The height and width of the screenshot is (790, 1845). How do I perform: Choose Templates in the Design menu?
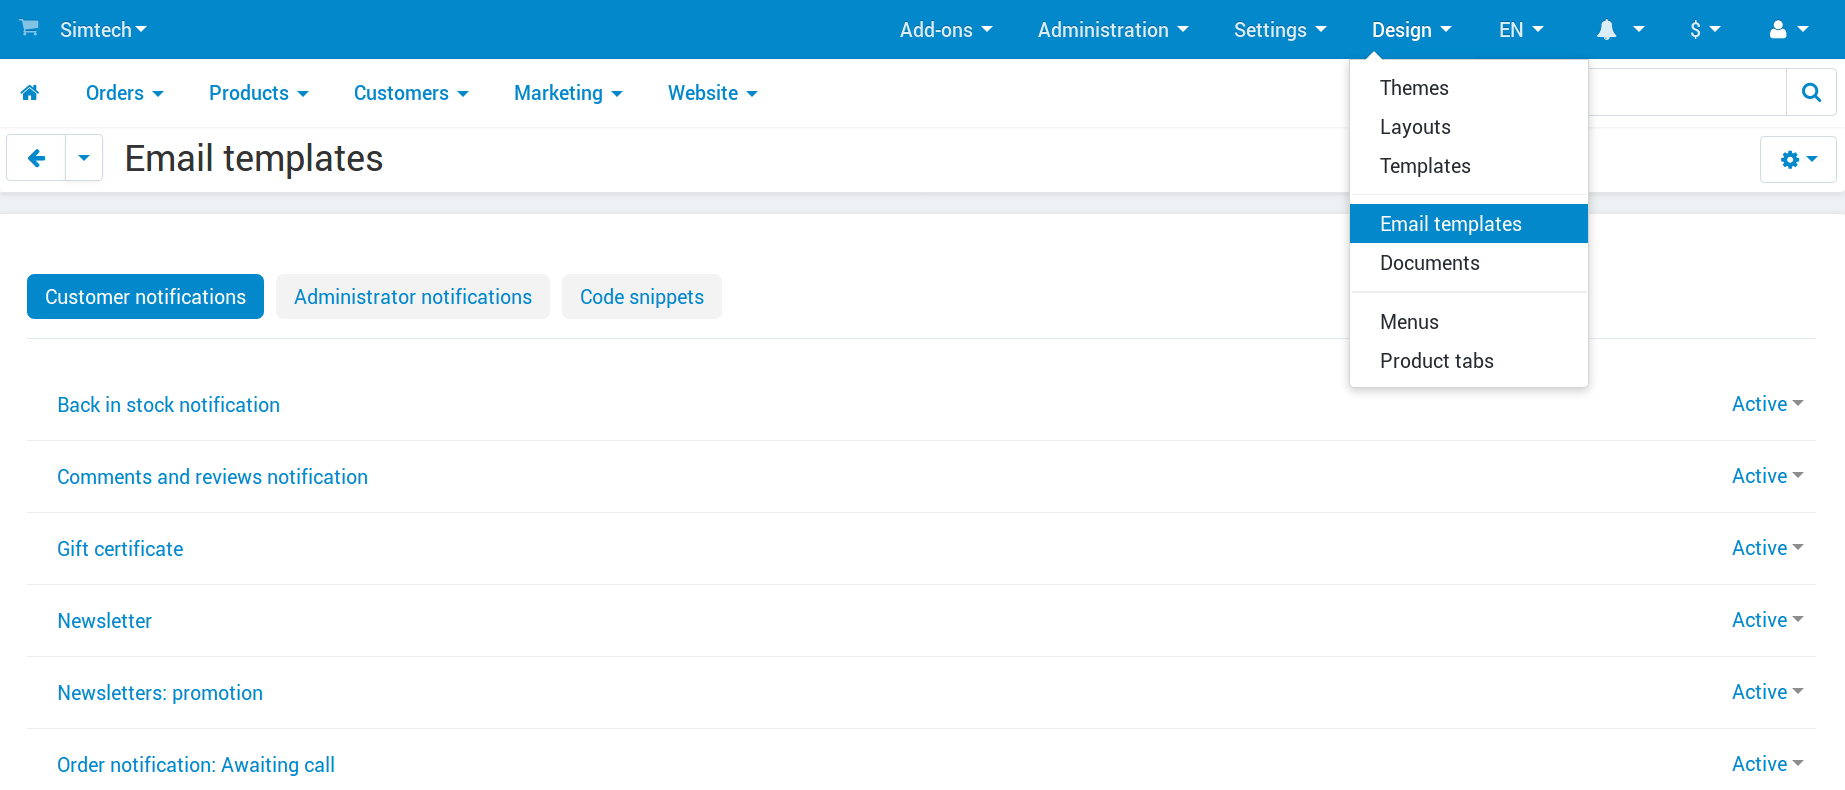(x=1469, y=166)
